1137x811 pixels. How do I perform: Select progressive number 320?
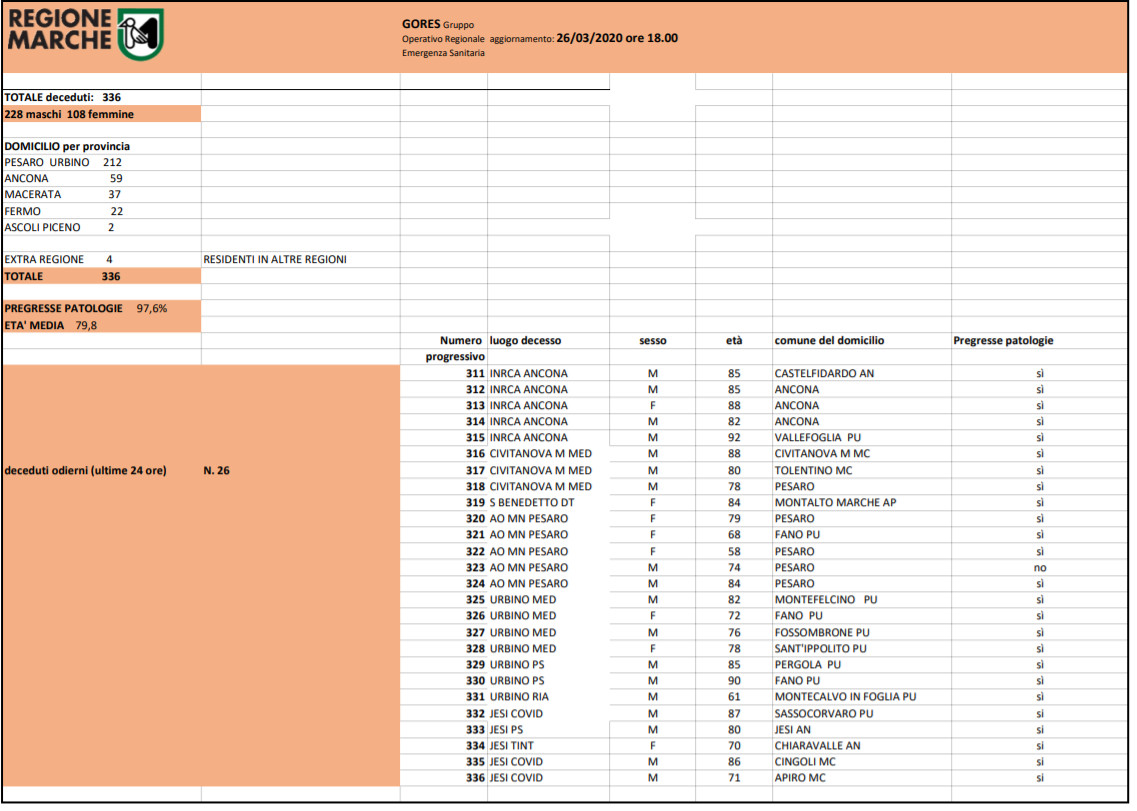(x=475, y=519)
